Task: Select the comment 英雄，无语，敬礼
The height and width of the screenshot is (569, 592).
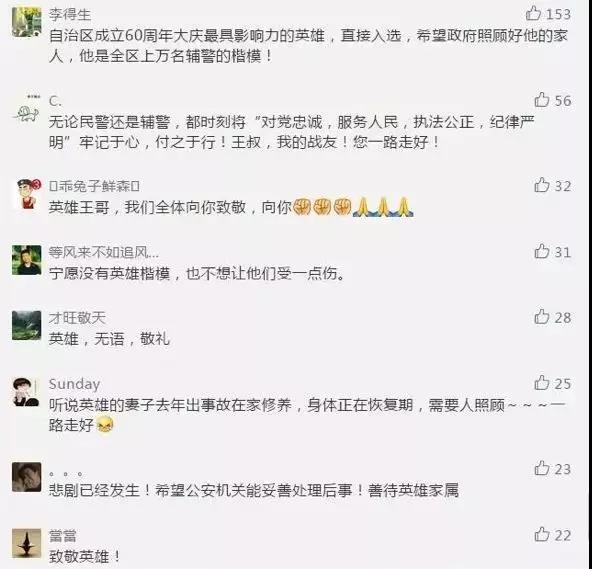Action: pyautogui.click(x=109, y=339)
